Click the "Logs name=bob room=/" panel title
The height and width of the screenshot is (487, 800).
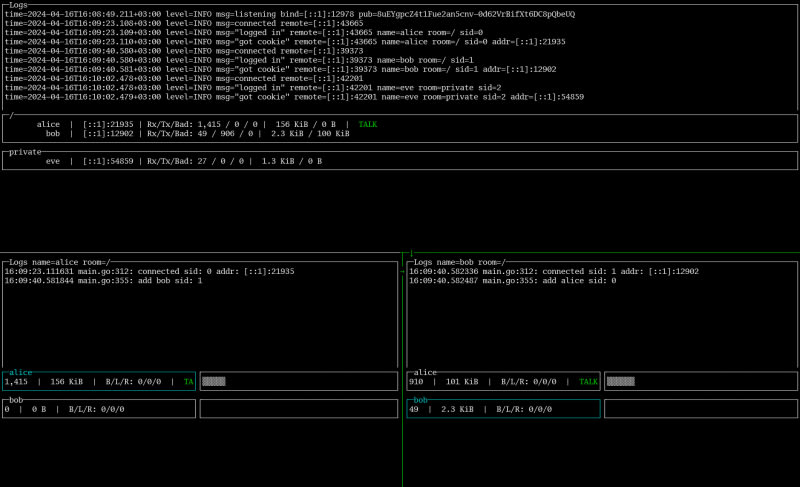click(460, 261)
